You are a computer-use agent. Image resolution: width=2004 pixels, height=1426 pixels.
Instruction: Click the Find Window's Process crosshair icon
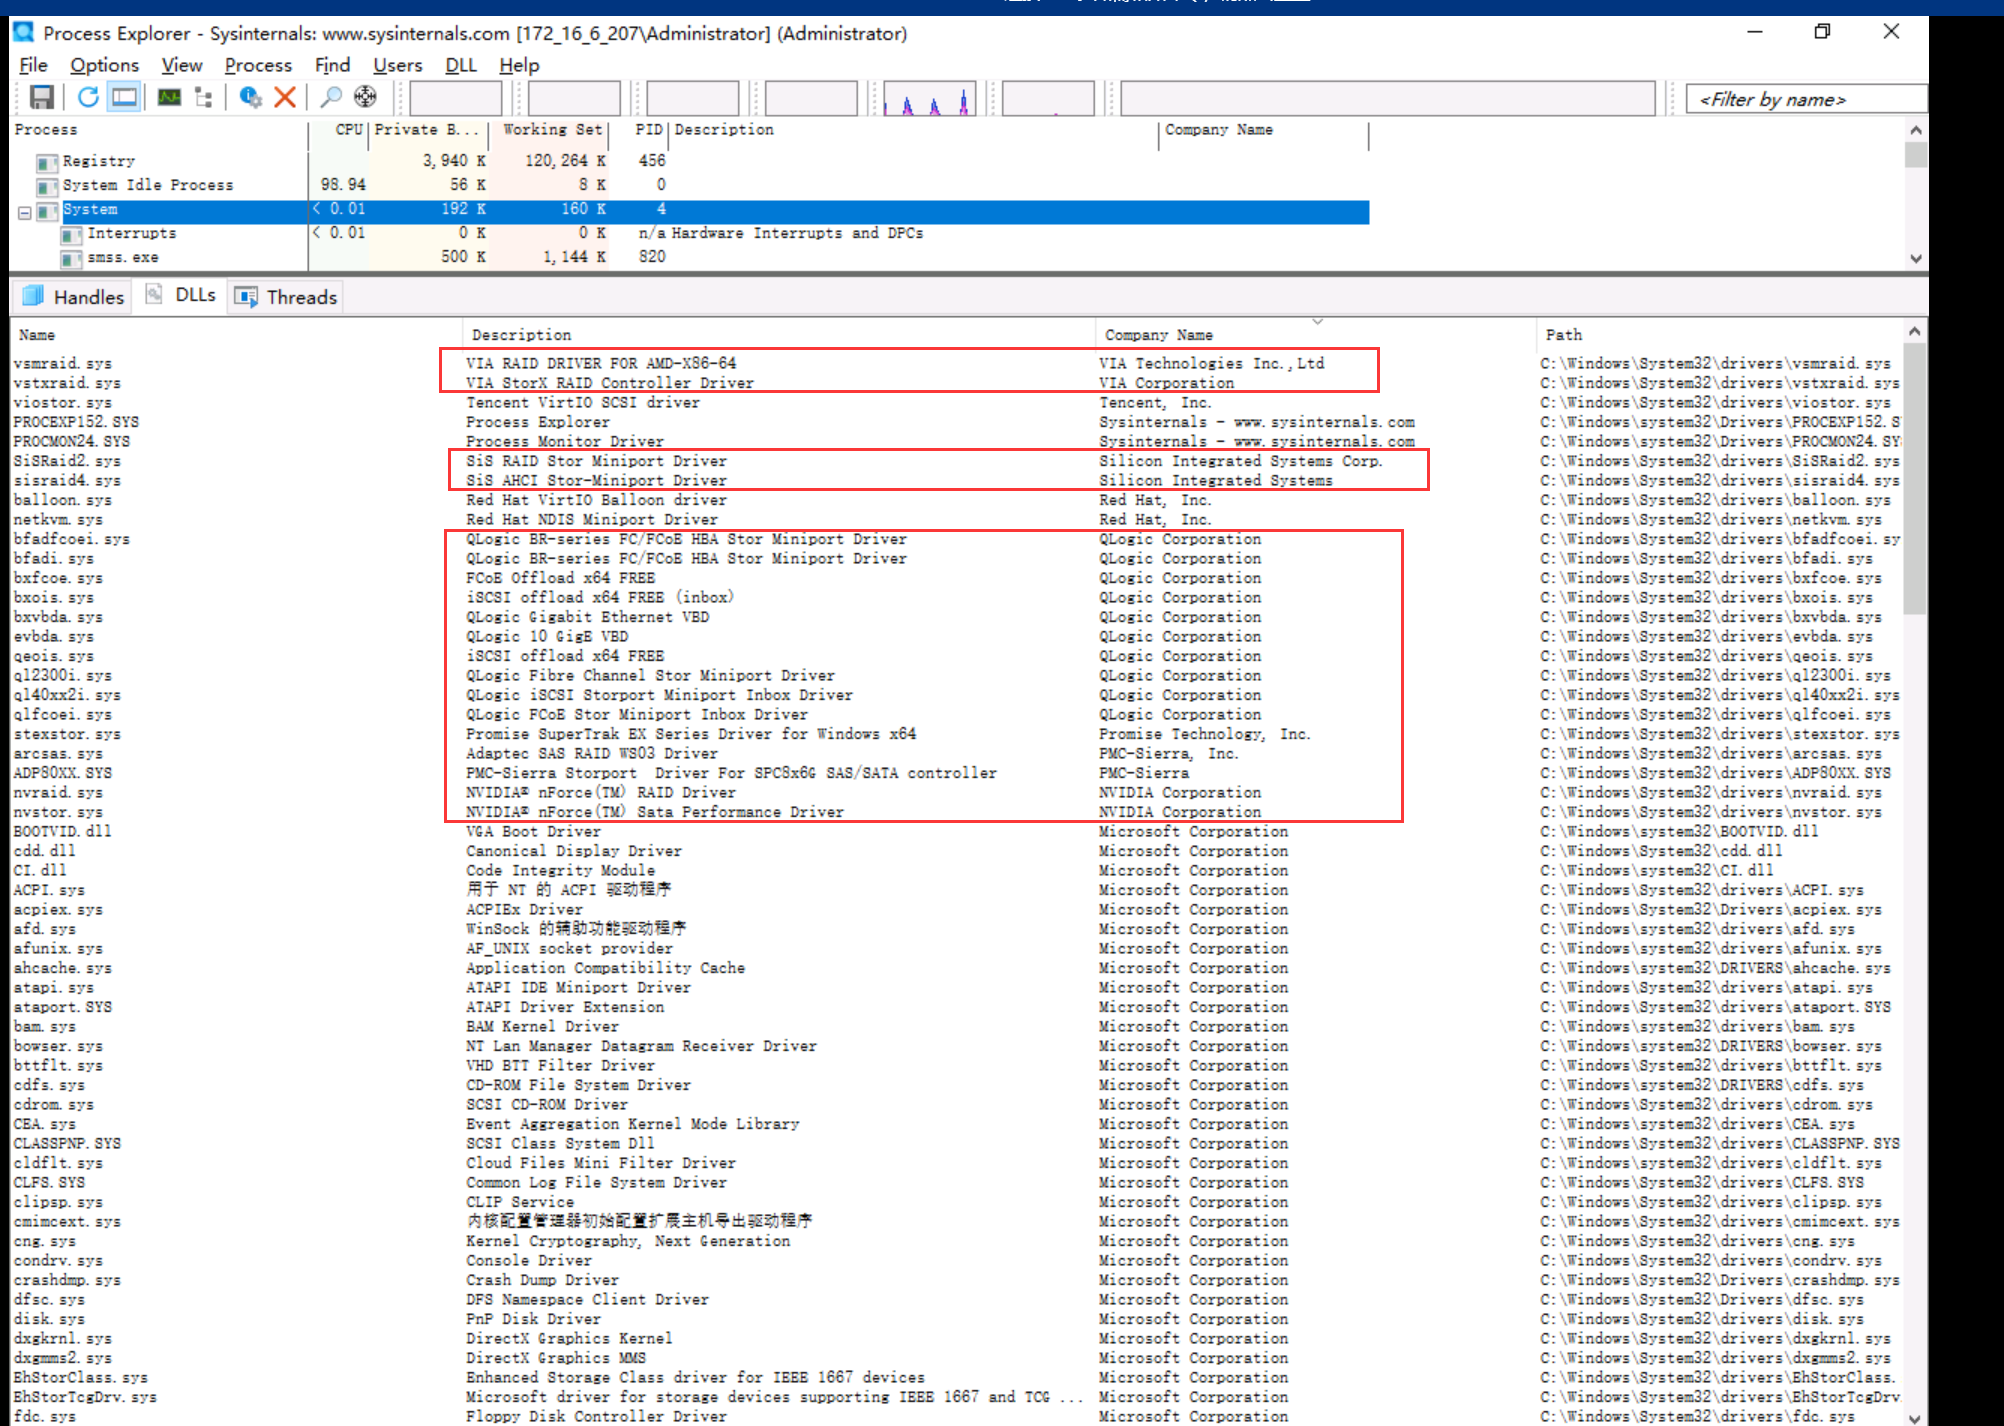point(365,97)
